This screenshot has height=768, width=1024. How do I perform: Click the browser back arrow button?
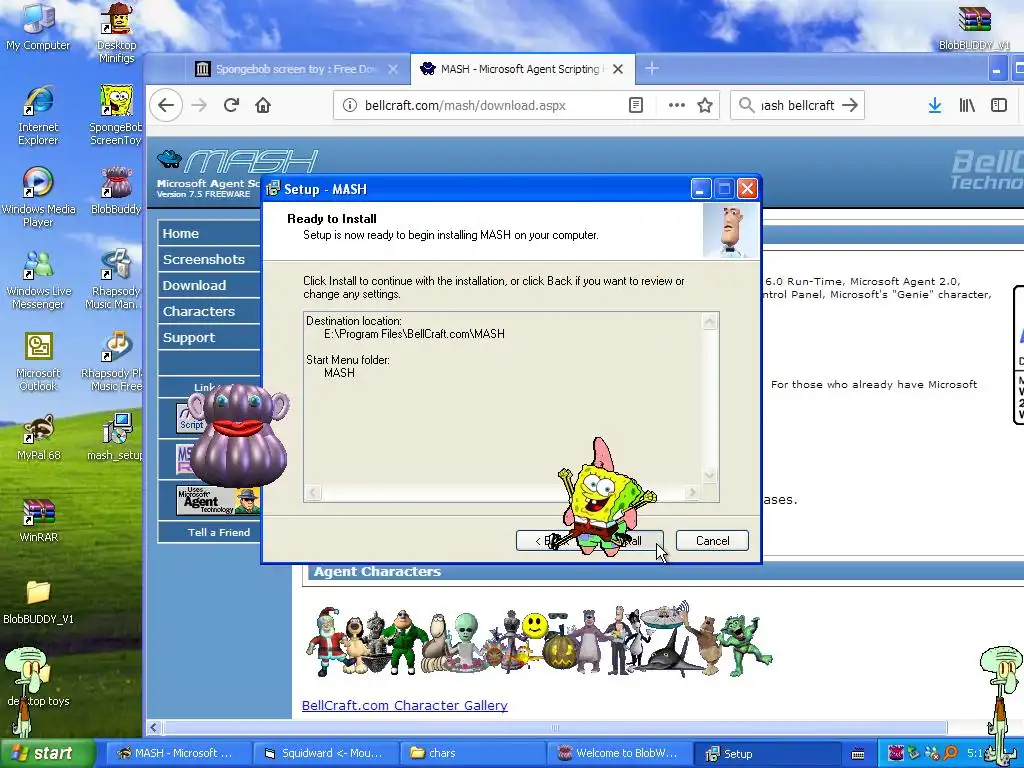pyautogui.click(x=166, y=105)
